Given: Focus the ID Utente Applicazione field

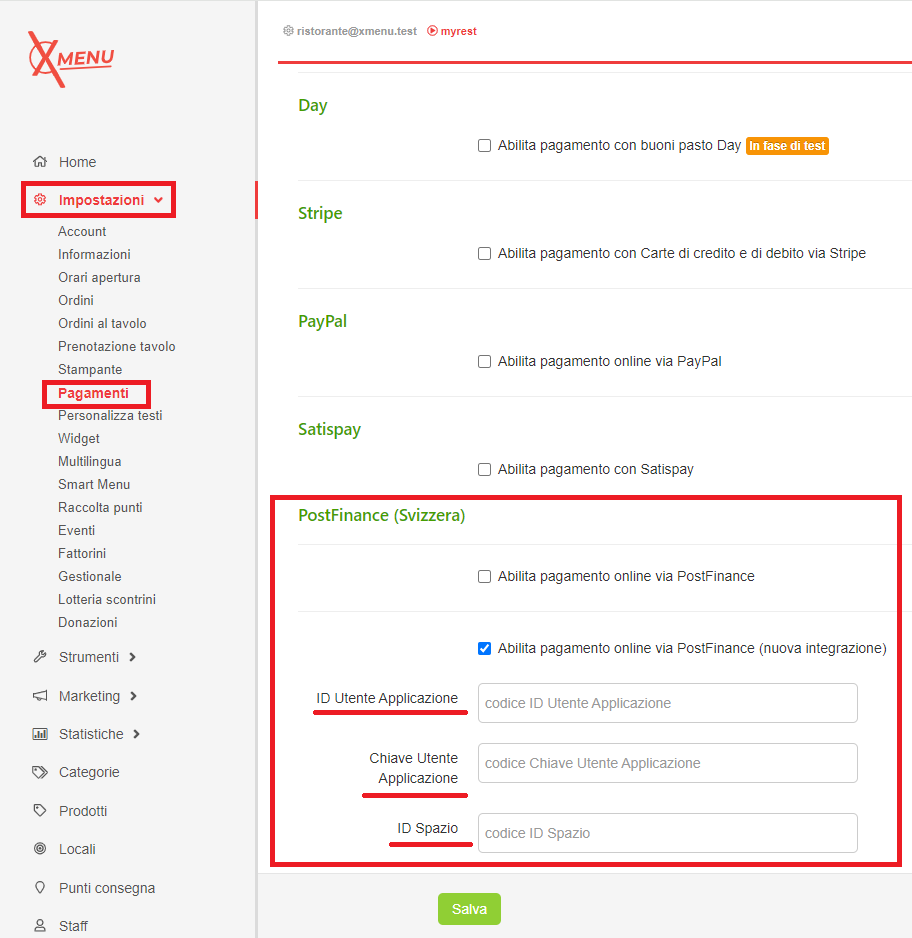Looking at the screenshot, I should click(x=667, y=703).
